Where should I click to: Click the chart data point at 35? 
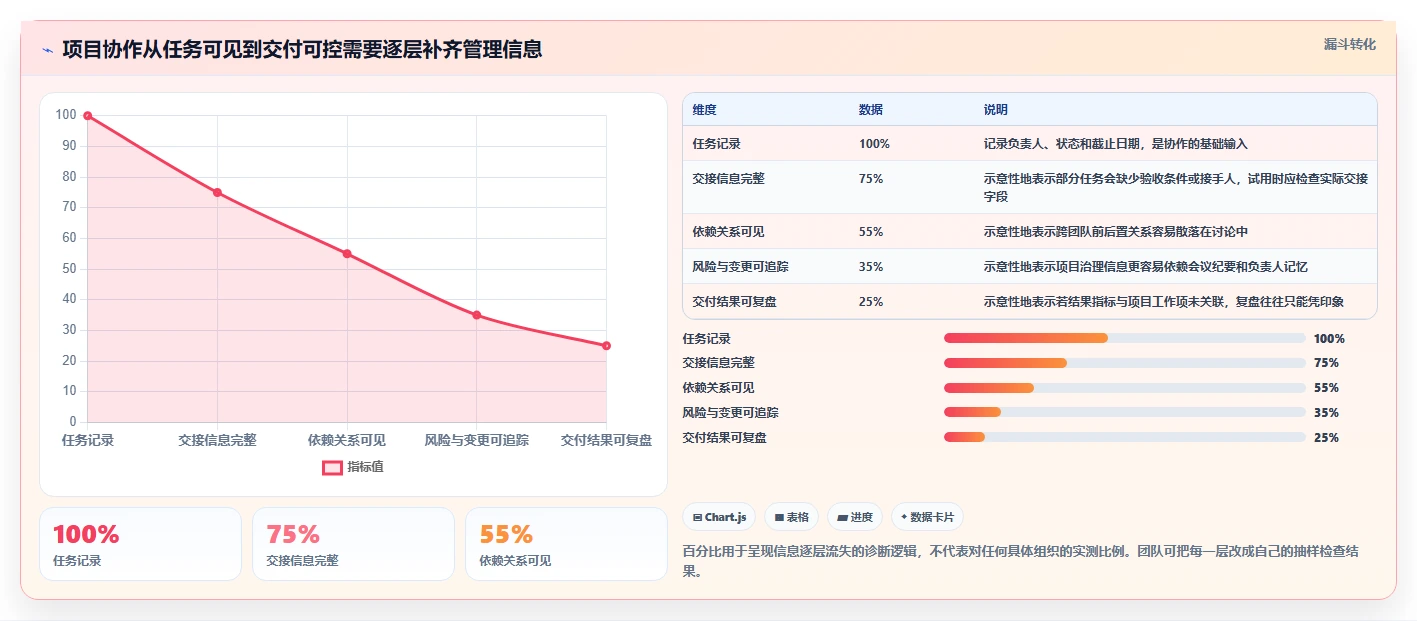tap(477, 315)
